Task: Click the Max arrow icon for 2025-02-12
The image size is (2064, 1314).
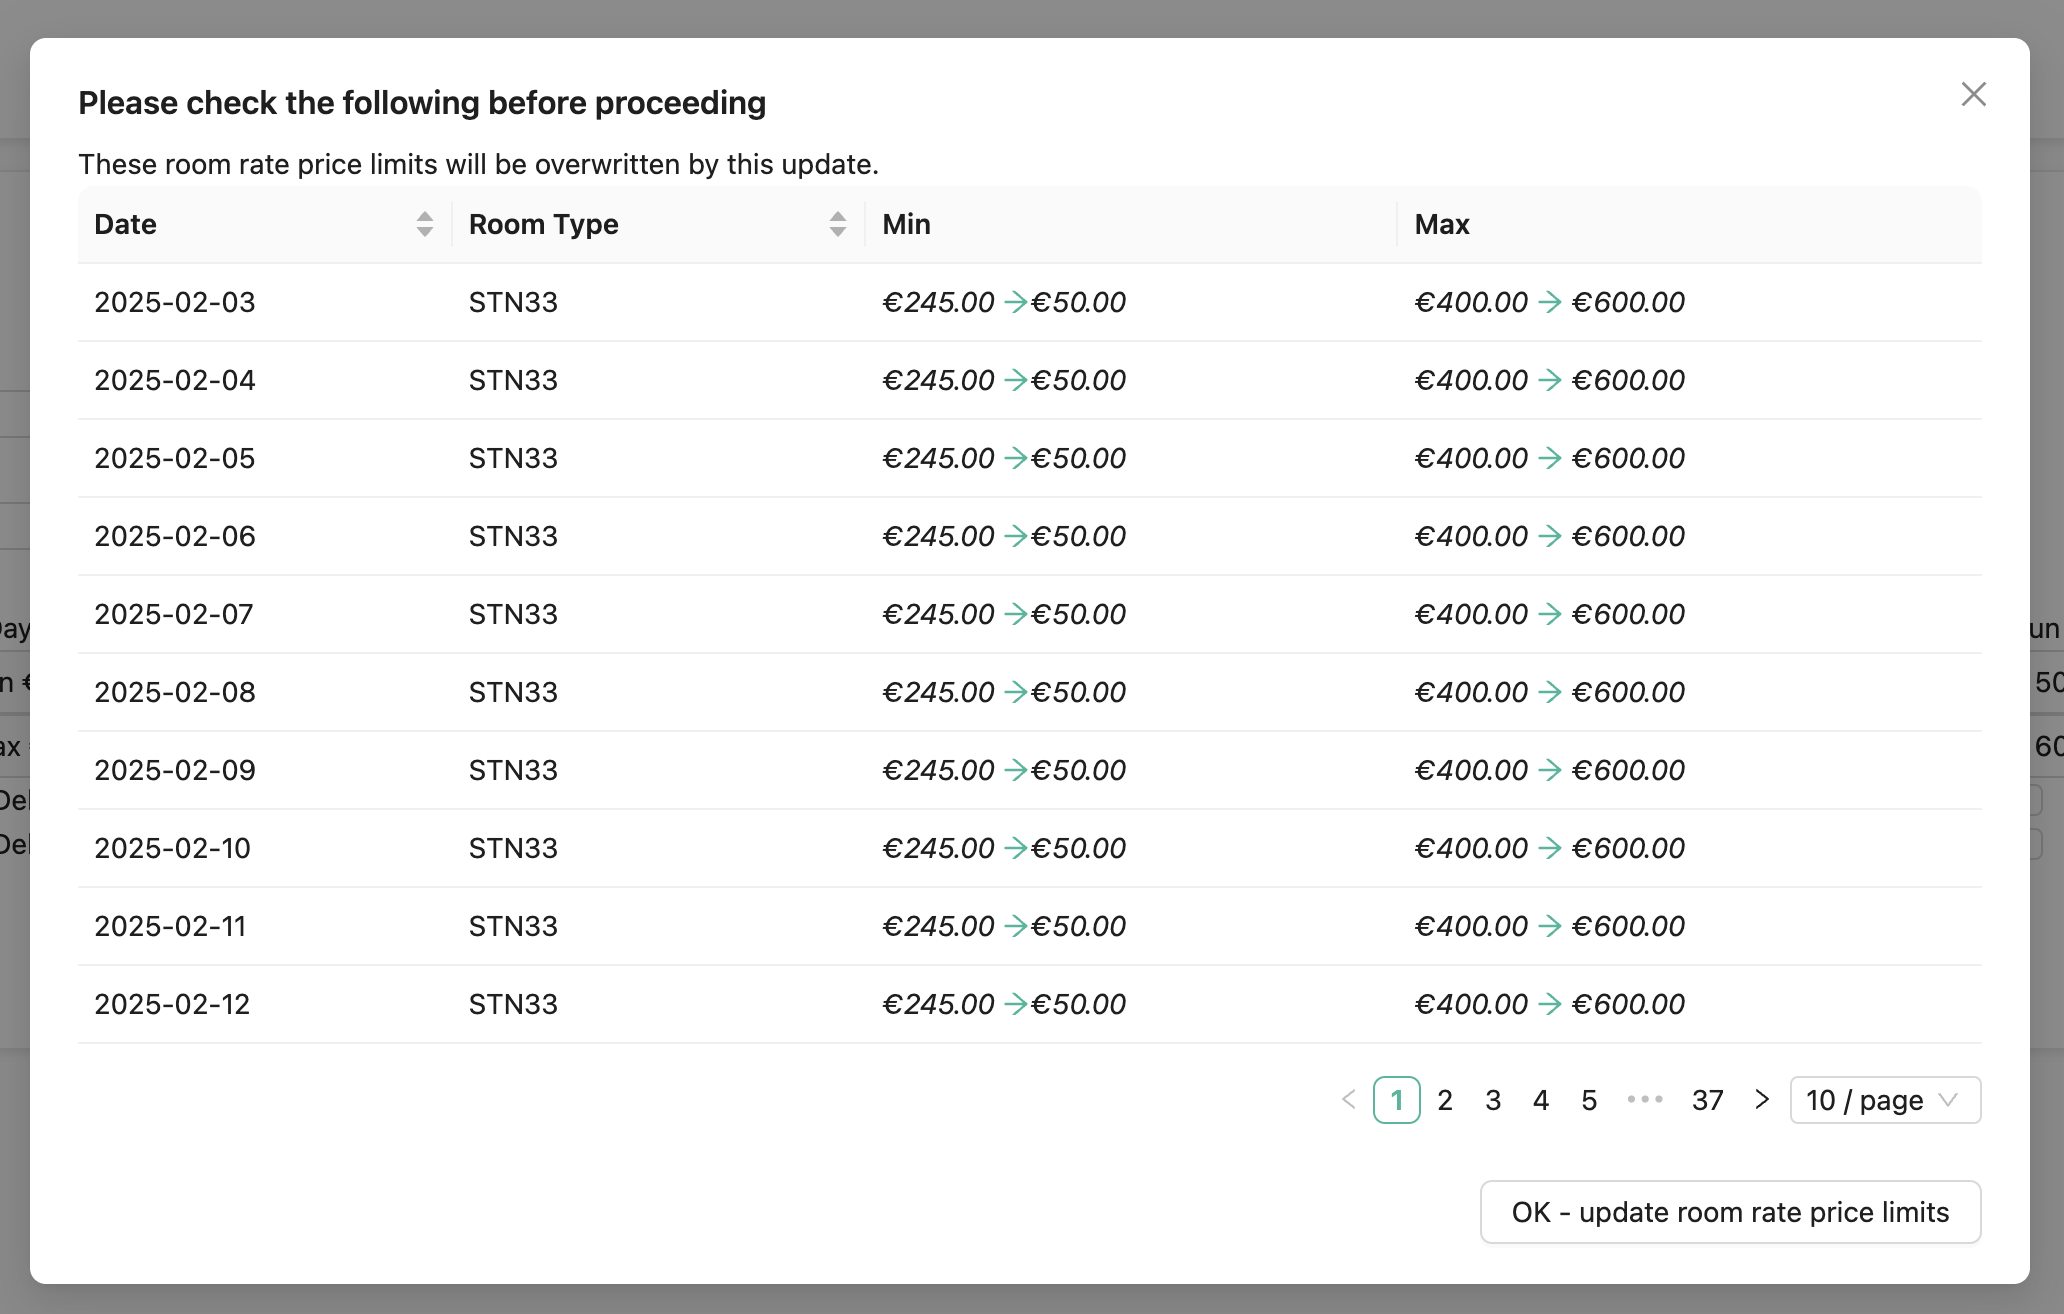Action: tap(1550, 1004)
